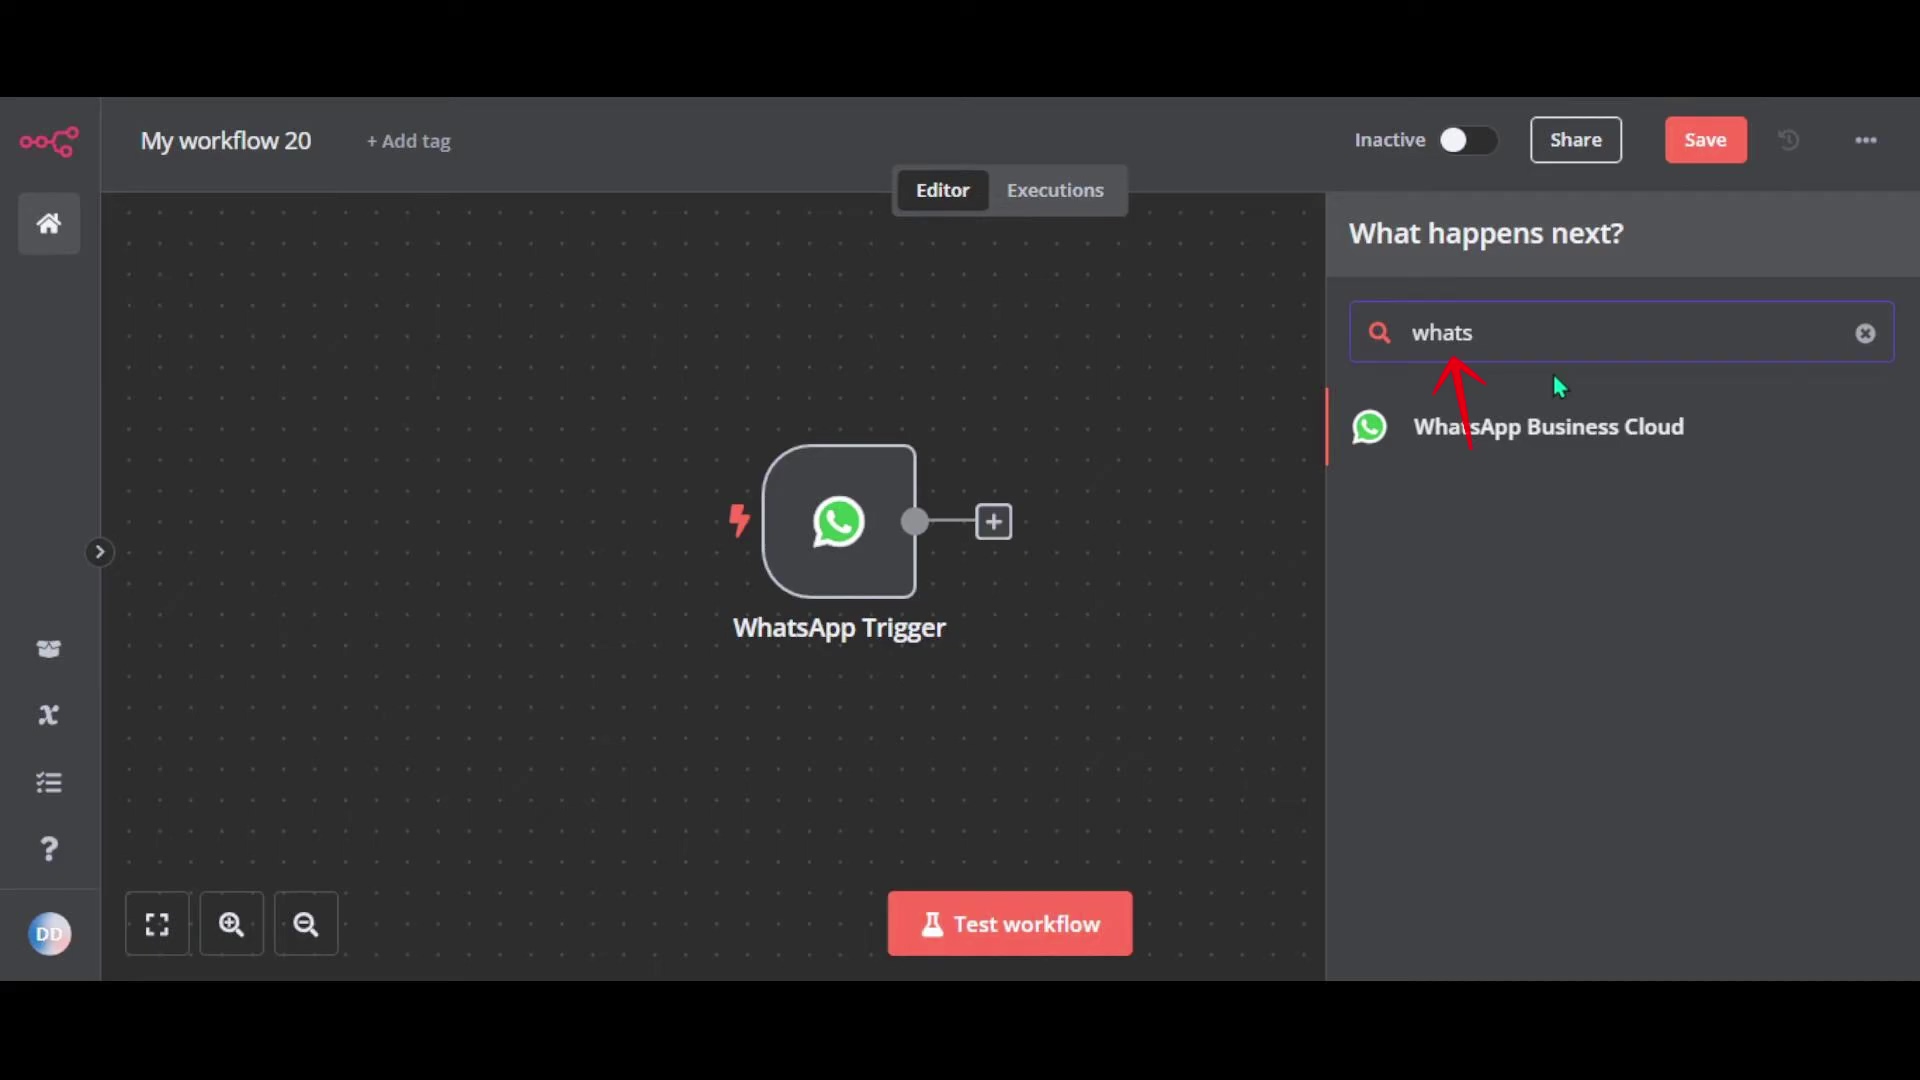Click the node output connector dot

click(914, 521)
